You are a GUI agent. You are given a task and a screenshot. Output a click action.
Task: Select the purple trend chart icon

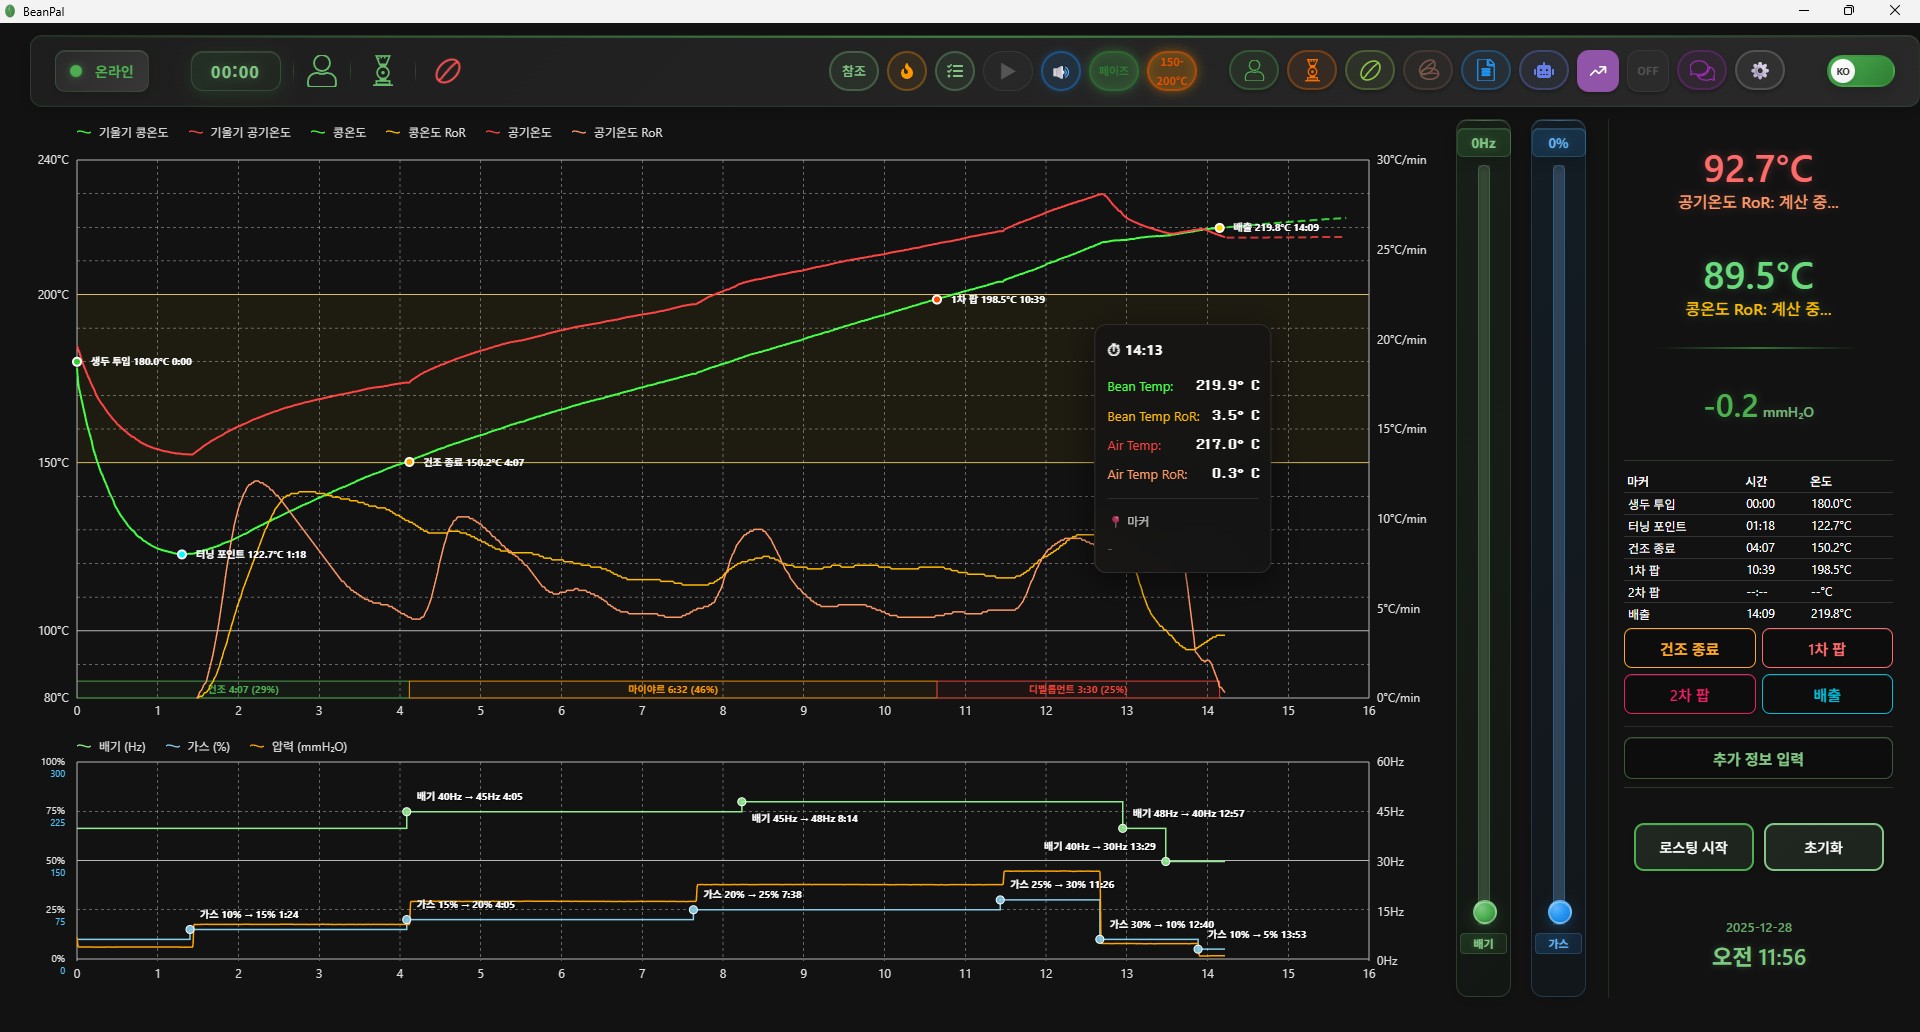point(1598,71)
